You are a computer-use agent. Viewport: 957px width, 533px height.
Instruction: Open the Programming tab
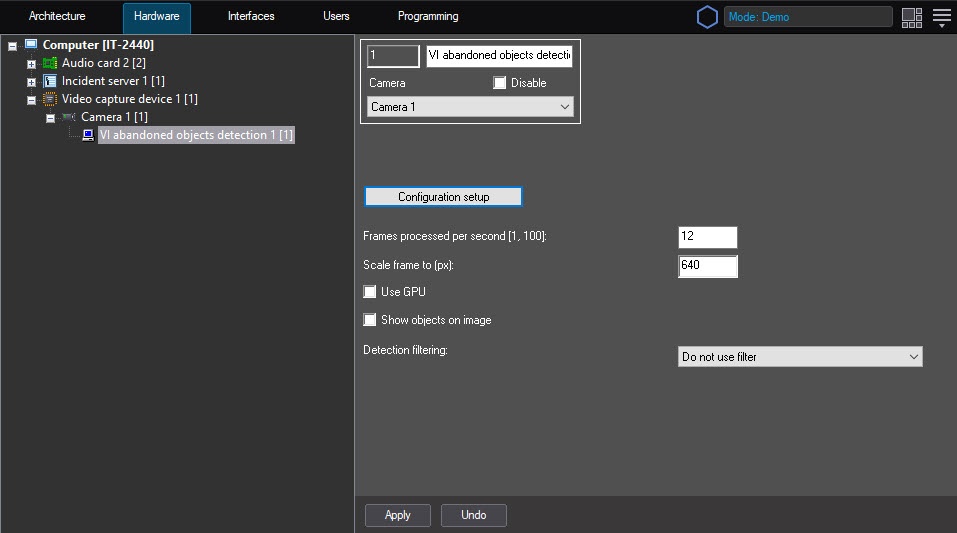click(428, 17)
